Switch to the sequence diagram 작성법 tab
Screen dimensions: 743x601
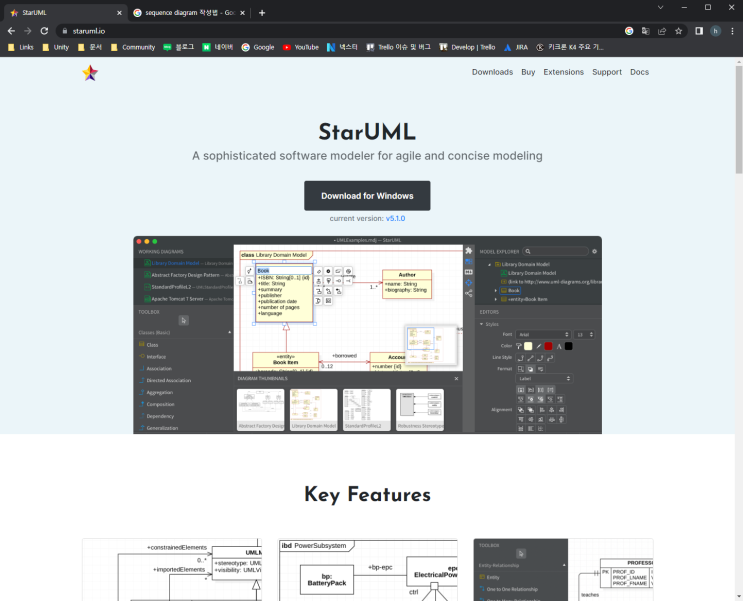point(189,13)
